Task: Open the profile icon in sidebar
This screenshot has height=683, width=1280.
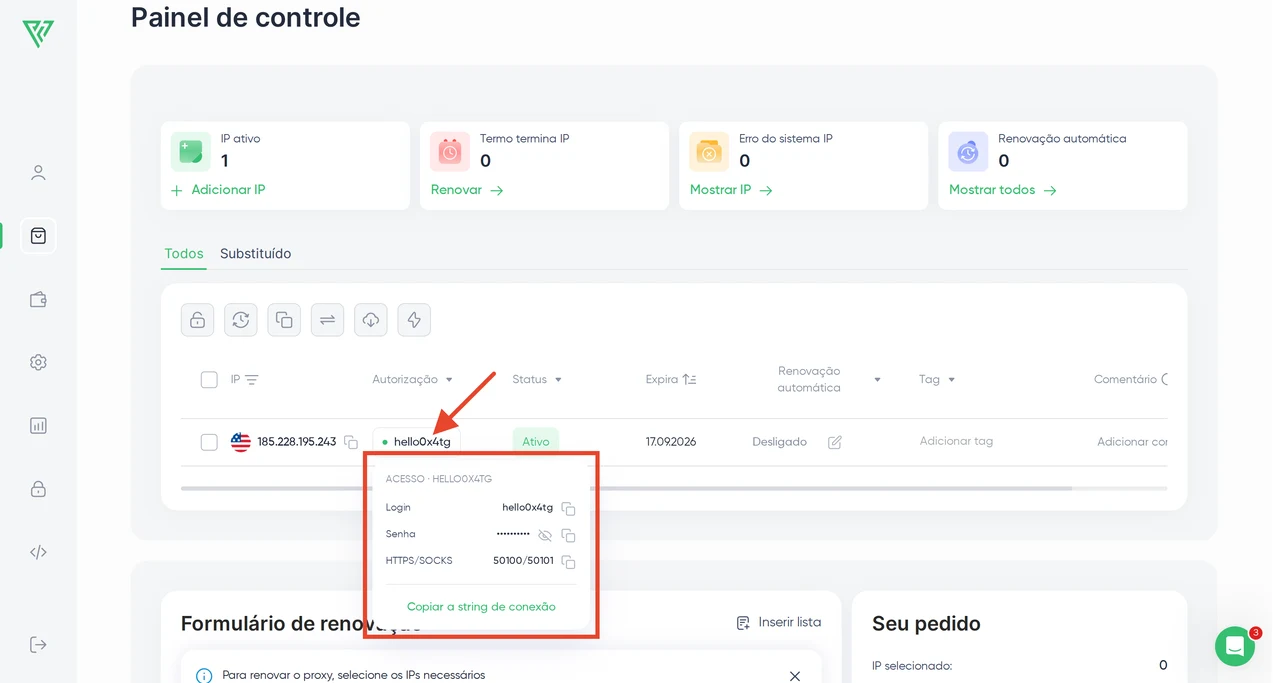Action: coord(38,173)
